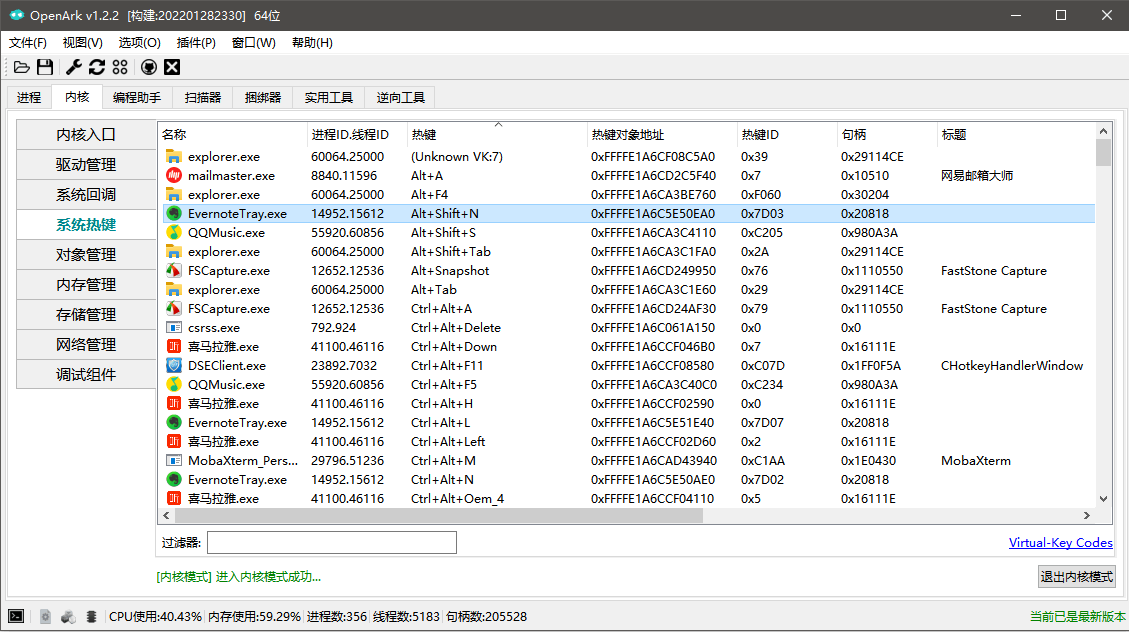Viewport: 1129px width, 632px height.
Task: Click the black X toolbar icon
Action: [172, 67]
